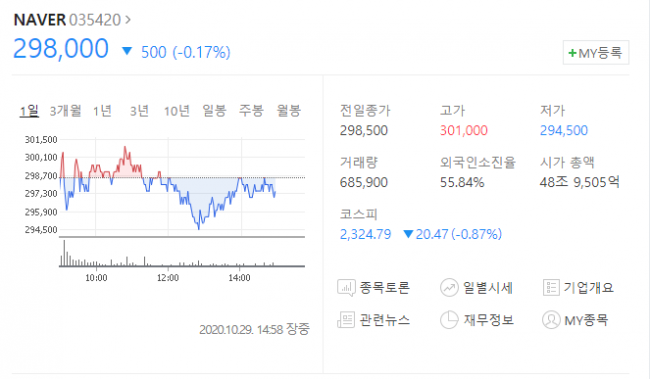Viewport: 650px width, 379px height.
Task: Open the 관련뉴스 newspaper icon
Action: (x=346, y=320)
